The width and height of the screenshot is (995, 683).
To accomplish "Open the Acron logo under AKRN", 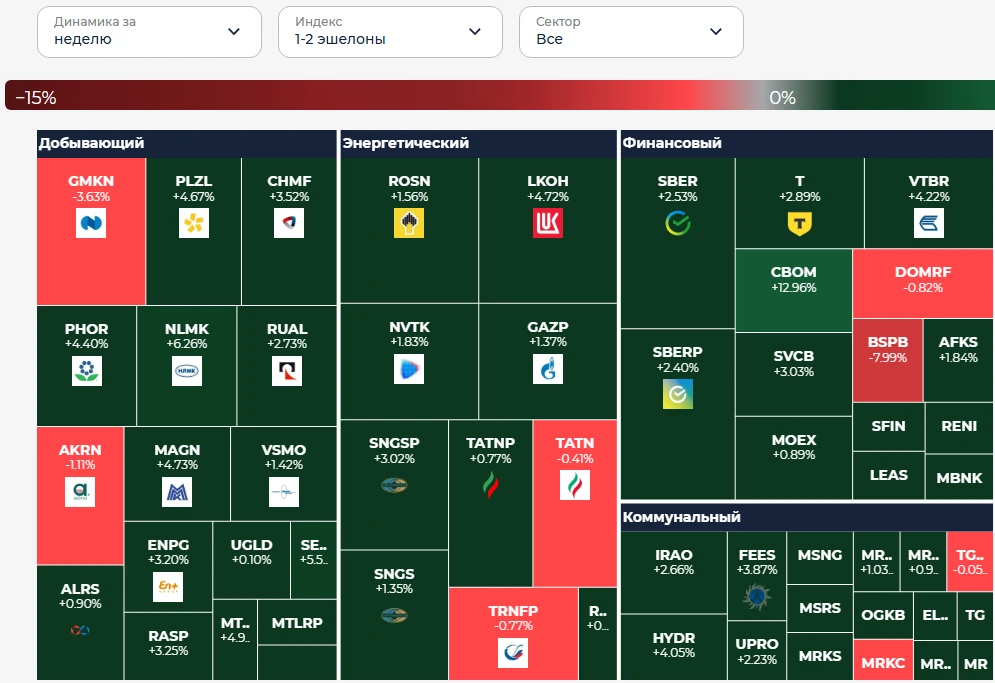I will (x=80, y=492).
